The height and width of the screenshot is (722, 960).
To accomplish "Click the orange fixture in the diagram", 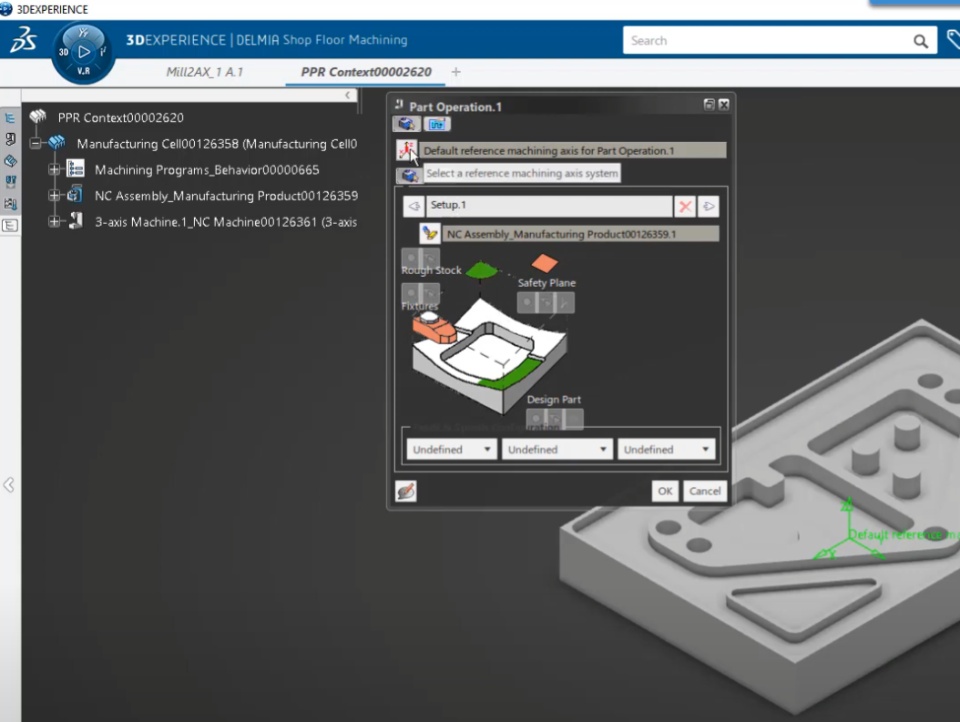I will (x=433, y=328).
